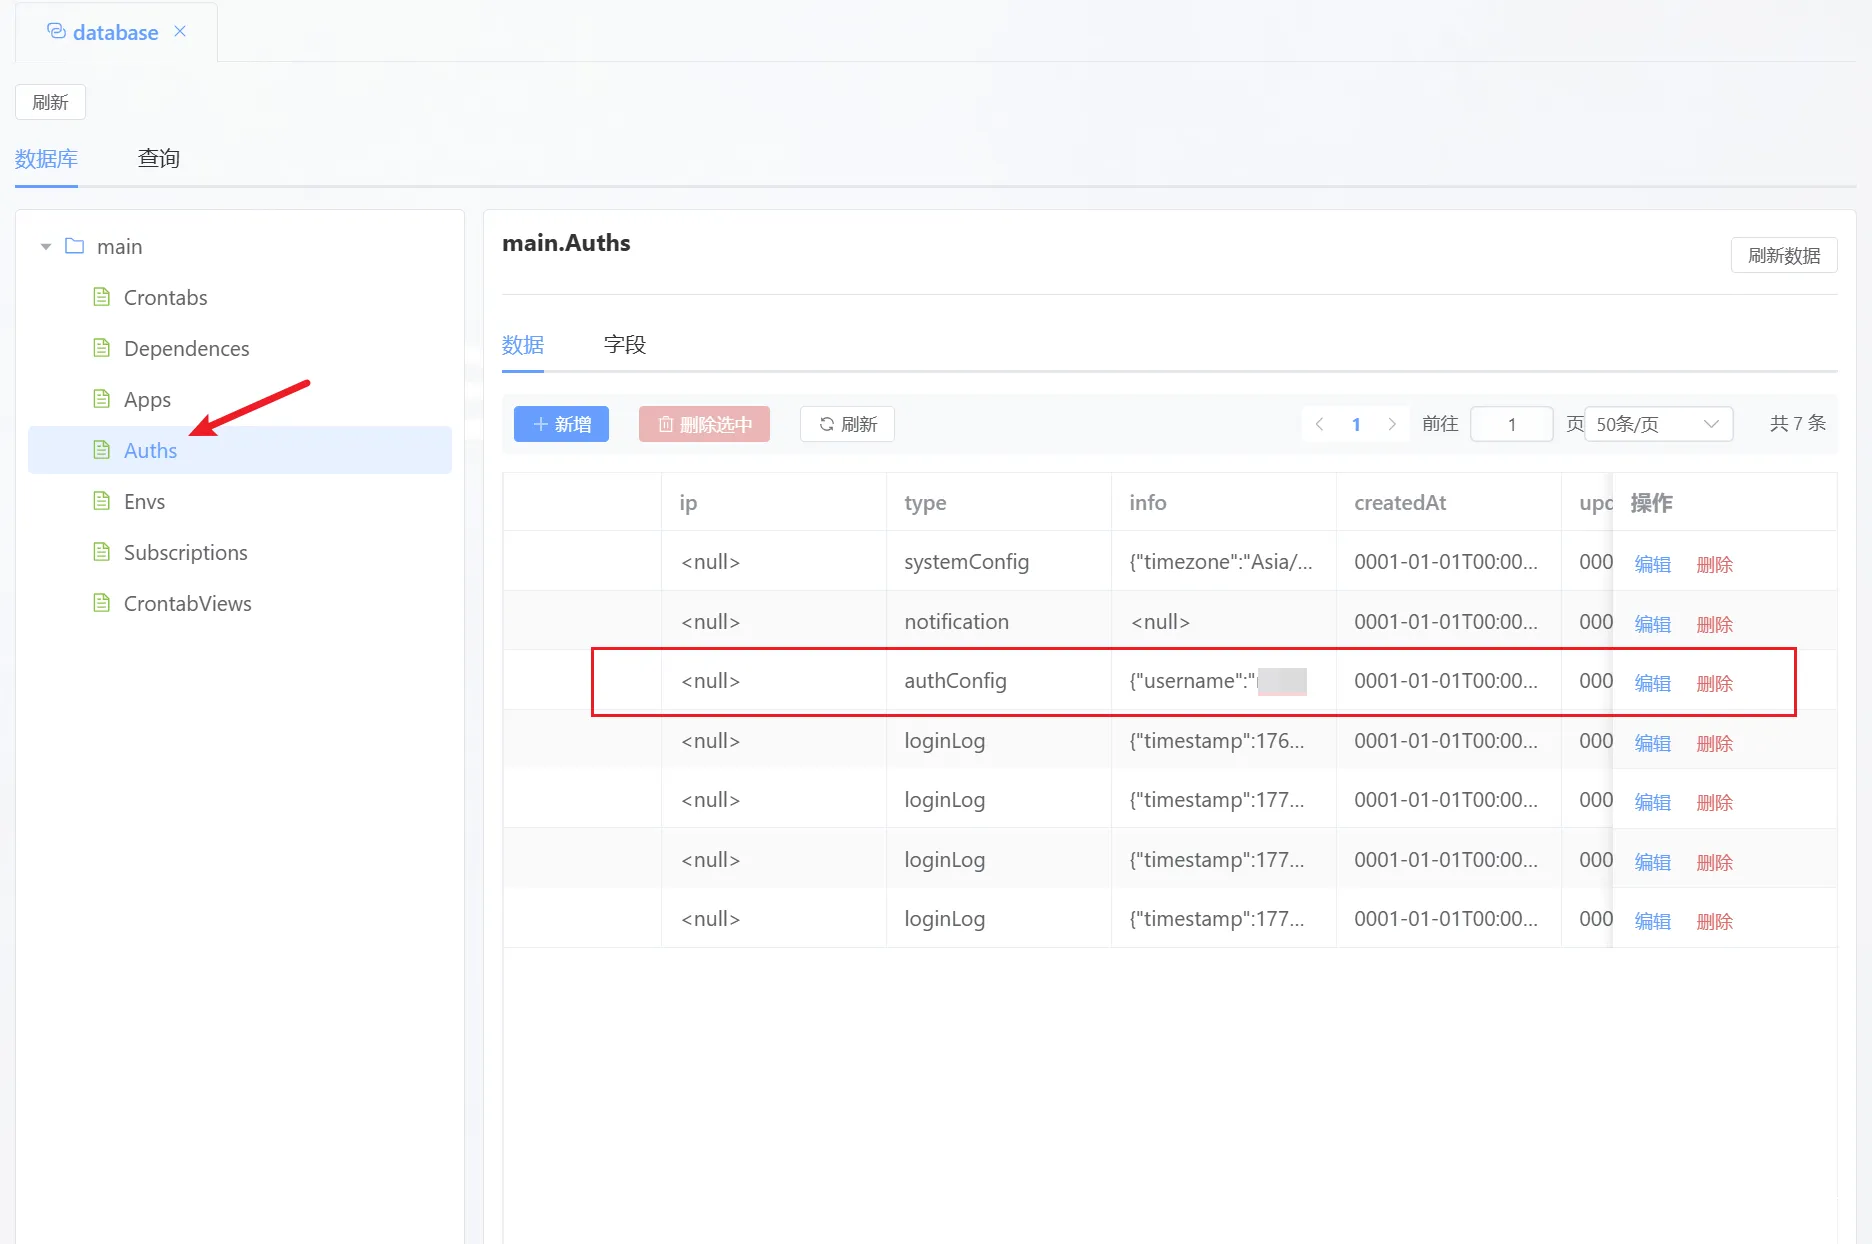
Task: Collapse the main database tree node
Action: 46,246
